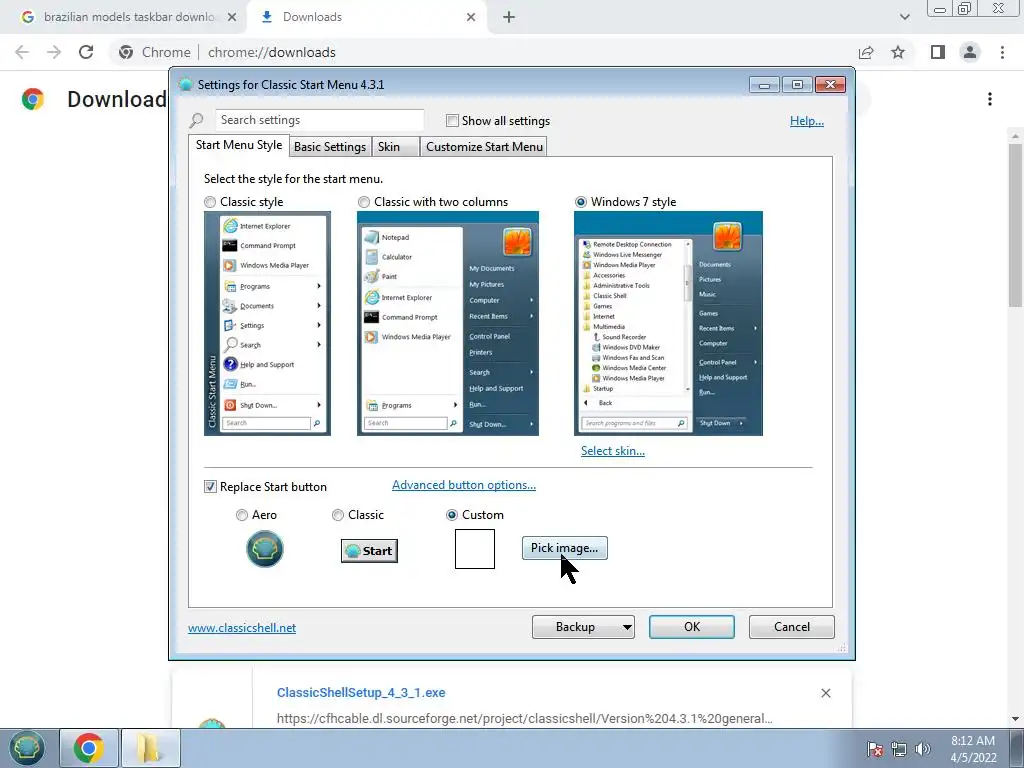Confirm settings with OK button
Viewport: 1024px width, 768px height.
pos(692,627)
